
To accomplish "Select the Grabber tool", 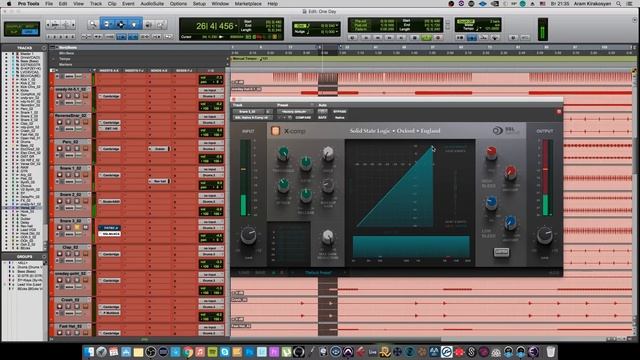I will pyautogui.click(x=134, y=24).
